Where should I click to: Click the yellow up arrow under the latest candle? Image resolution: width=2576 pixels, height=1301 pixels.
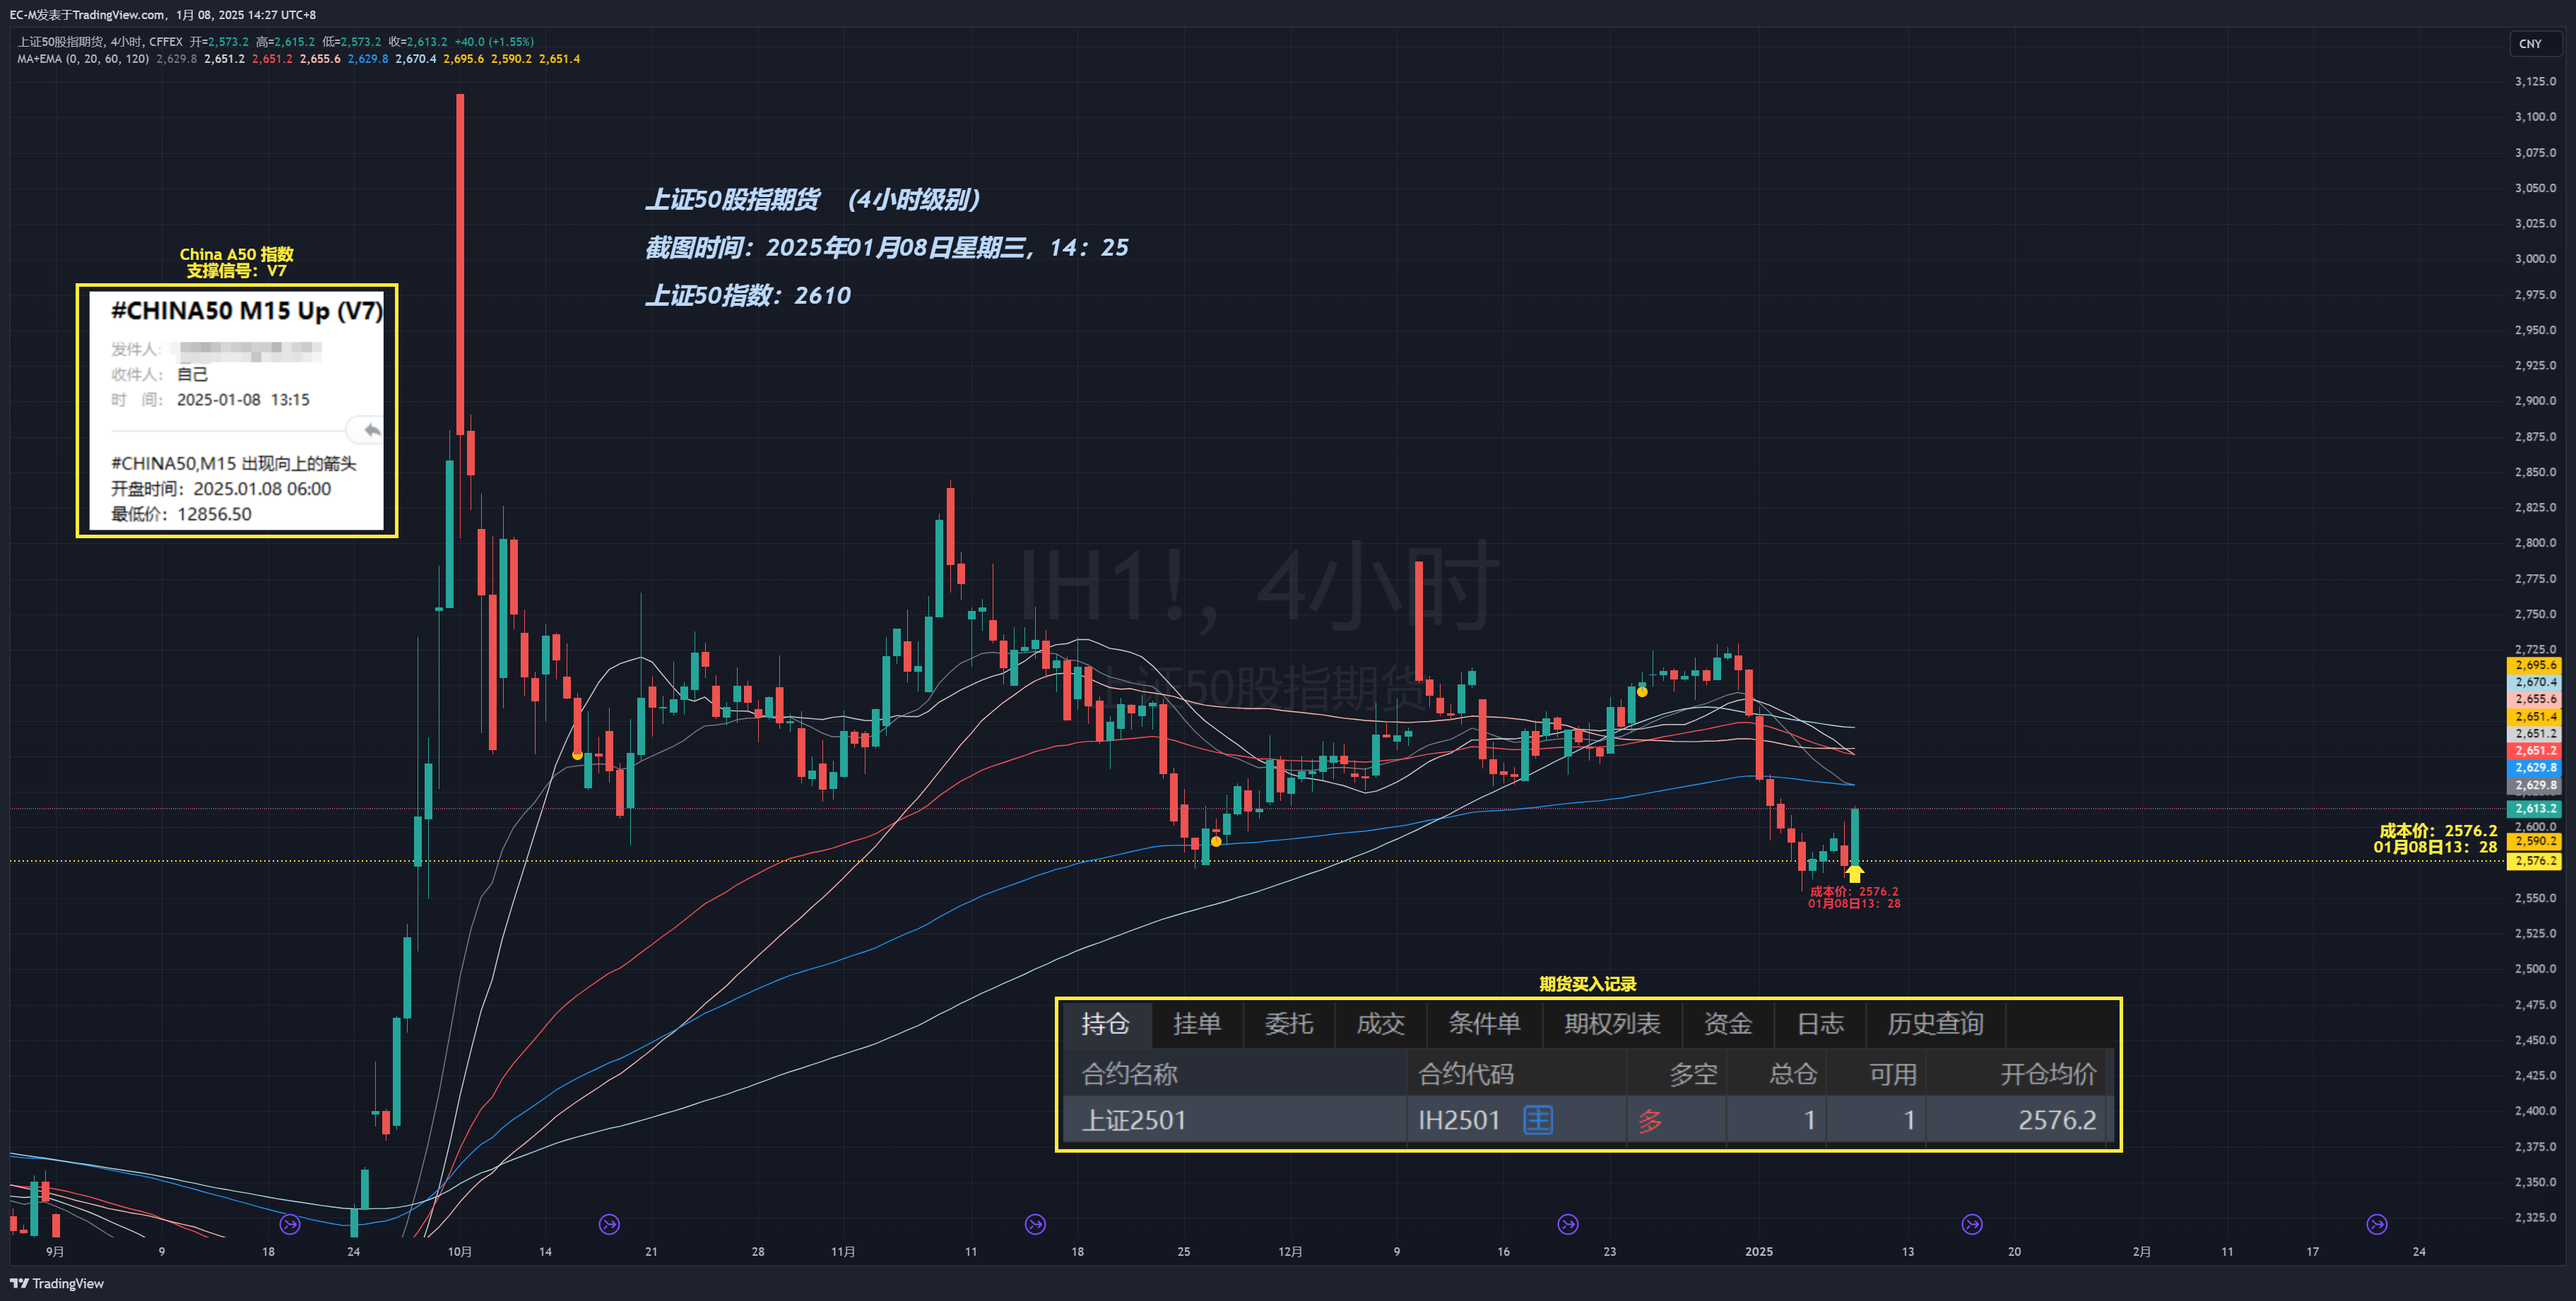click(1854, 874)
